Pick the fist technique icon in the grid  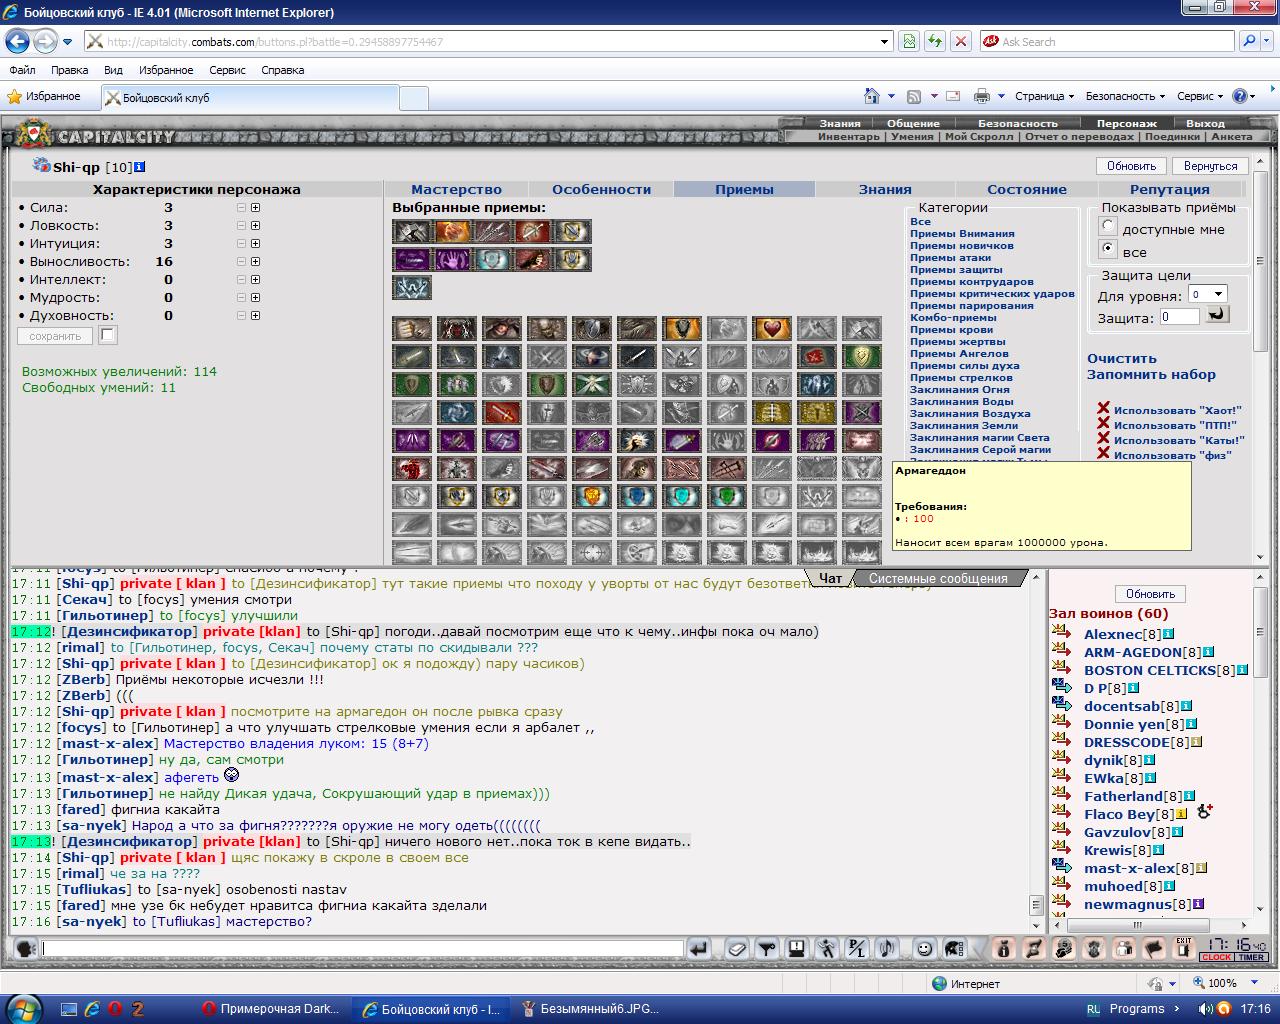[x=411, y=329]
